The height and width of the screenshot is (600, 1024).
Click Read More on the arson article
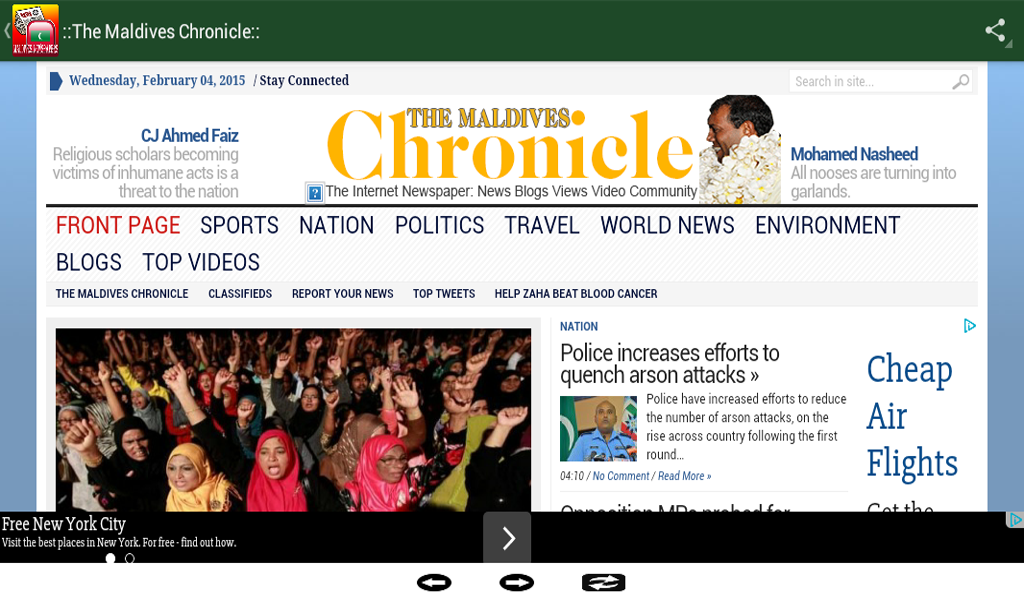[684, 476]
